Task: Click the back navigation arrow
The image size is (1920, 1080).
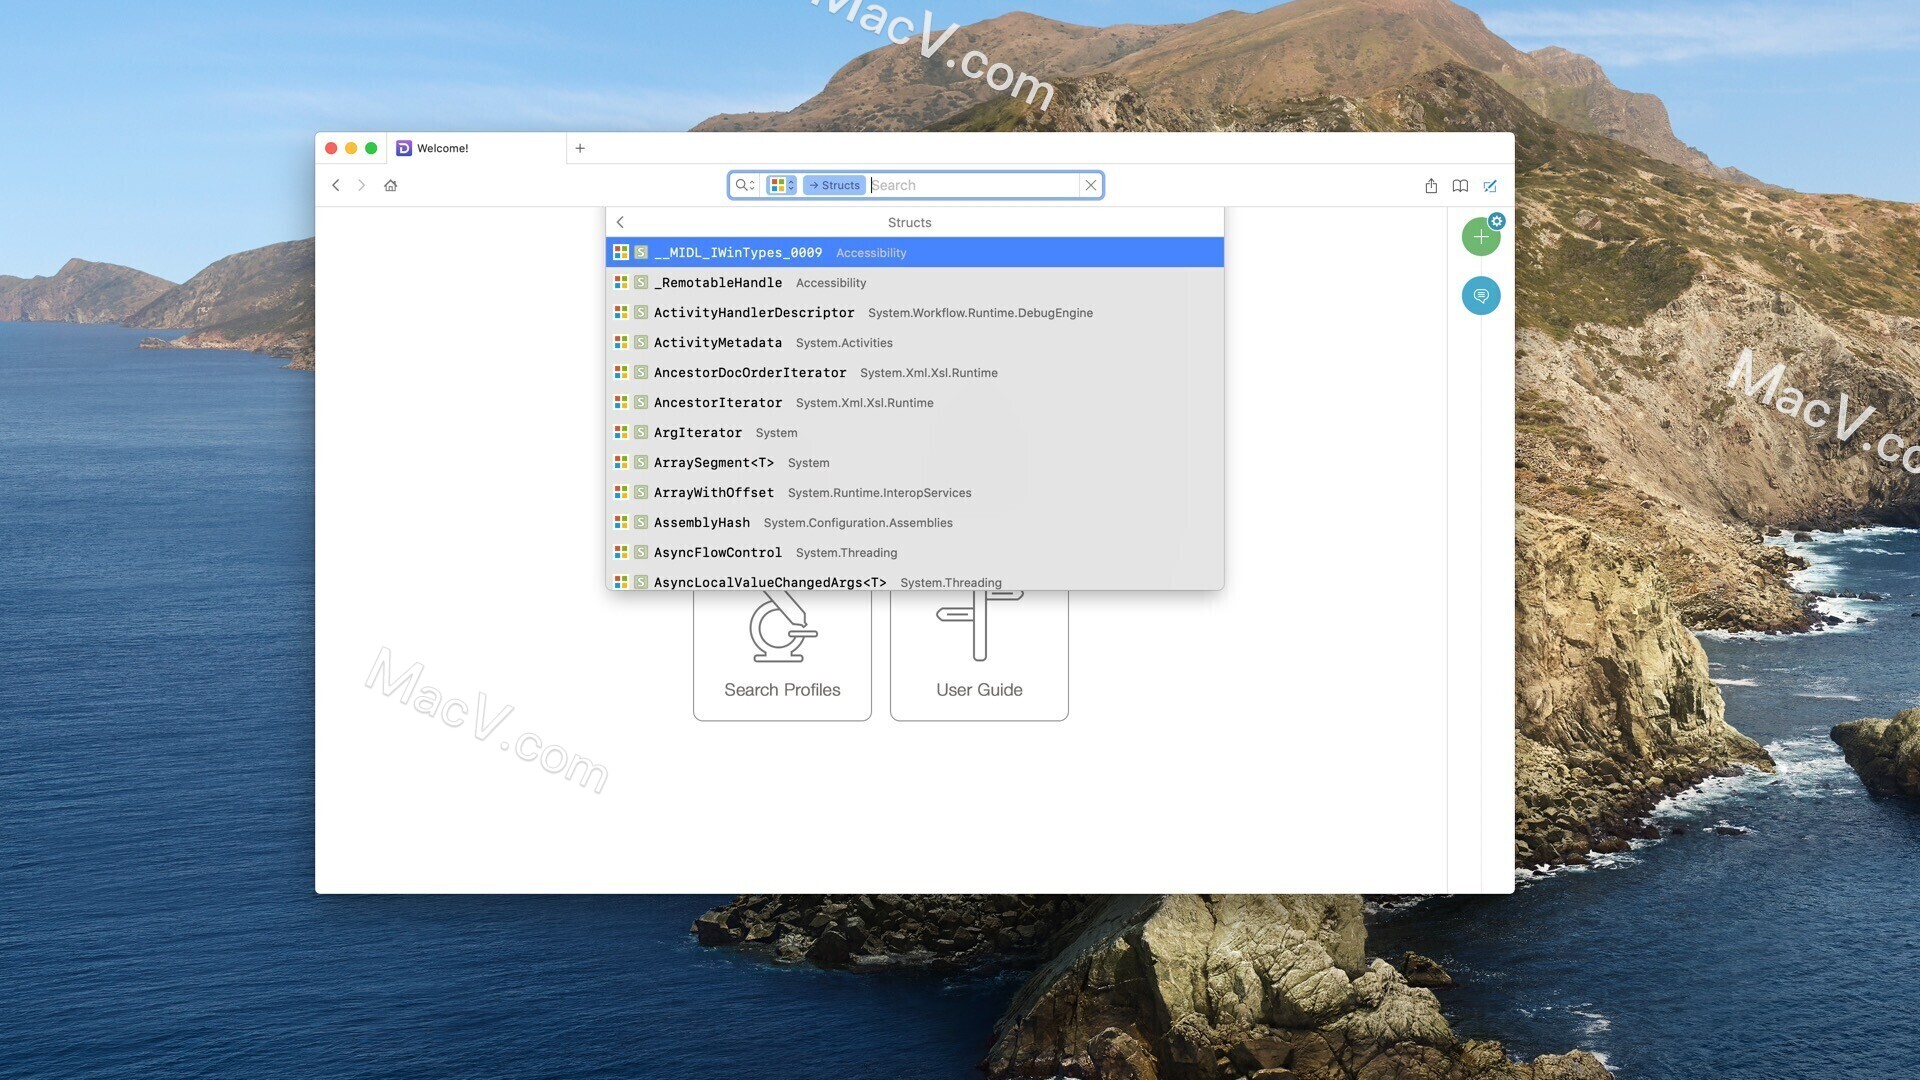Action: click(x=336, y=185)
